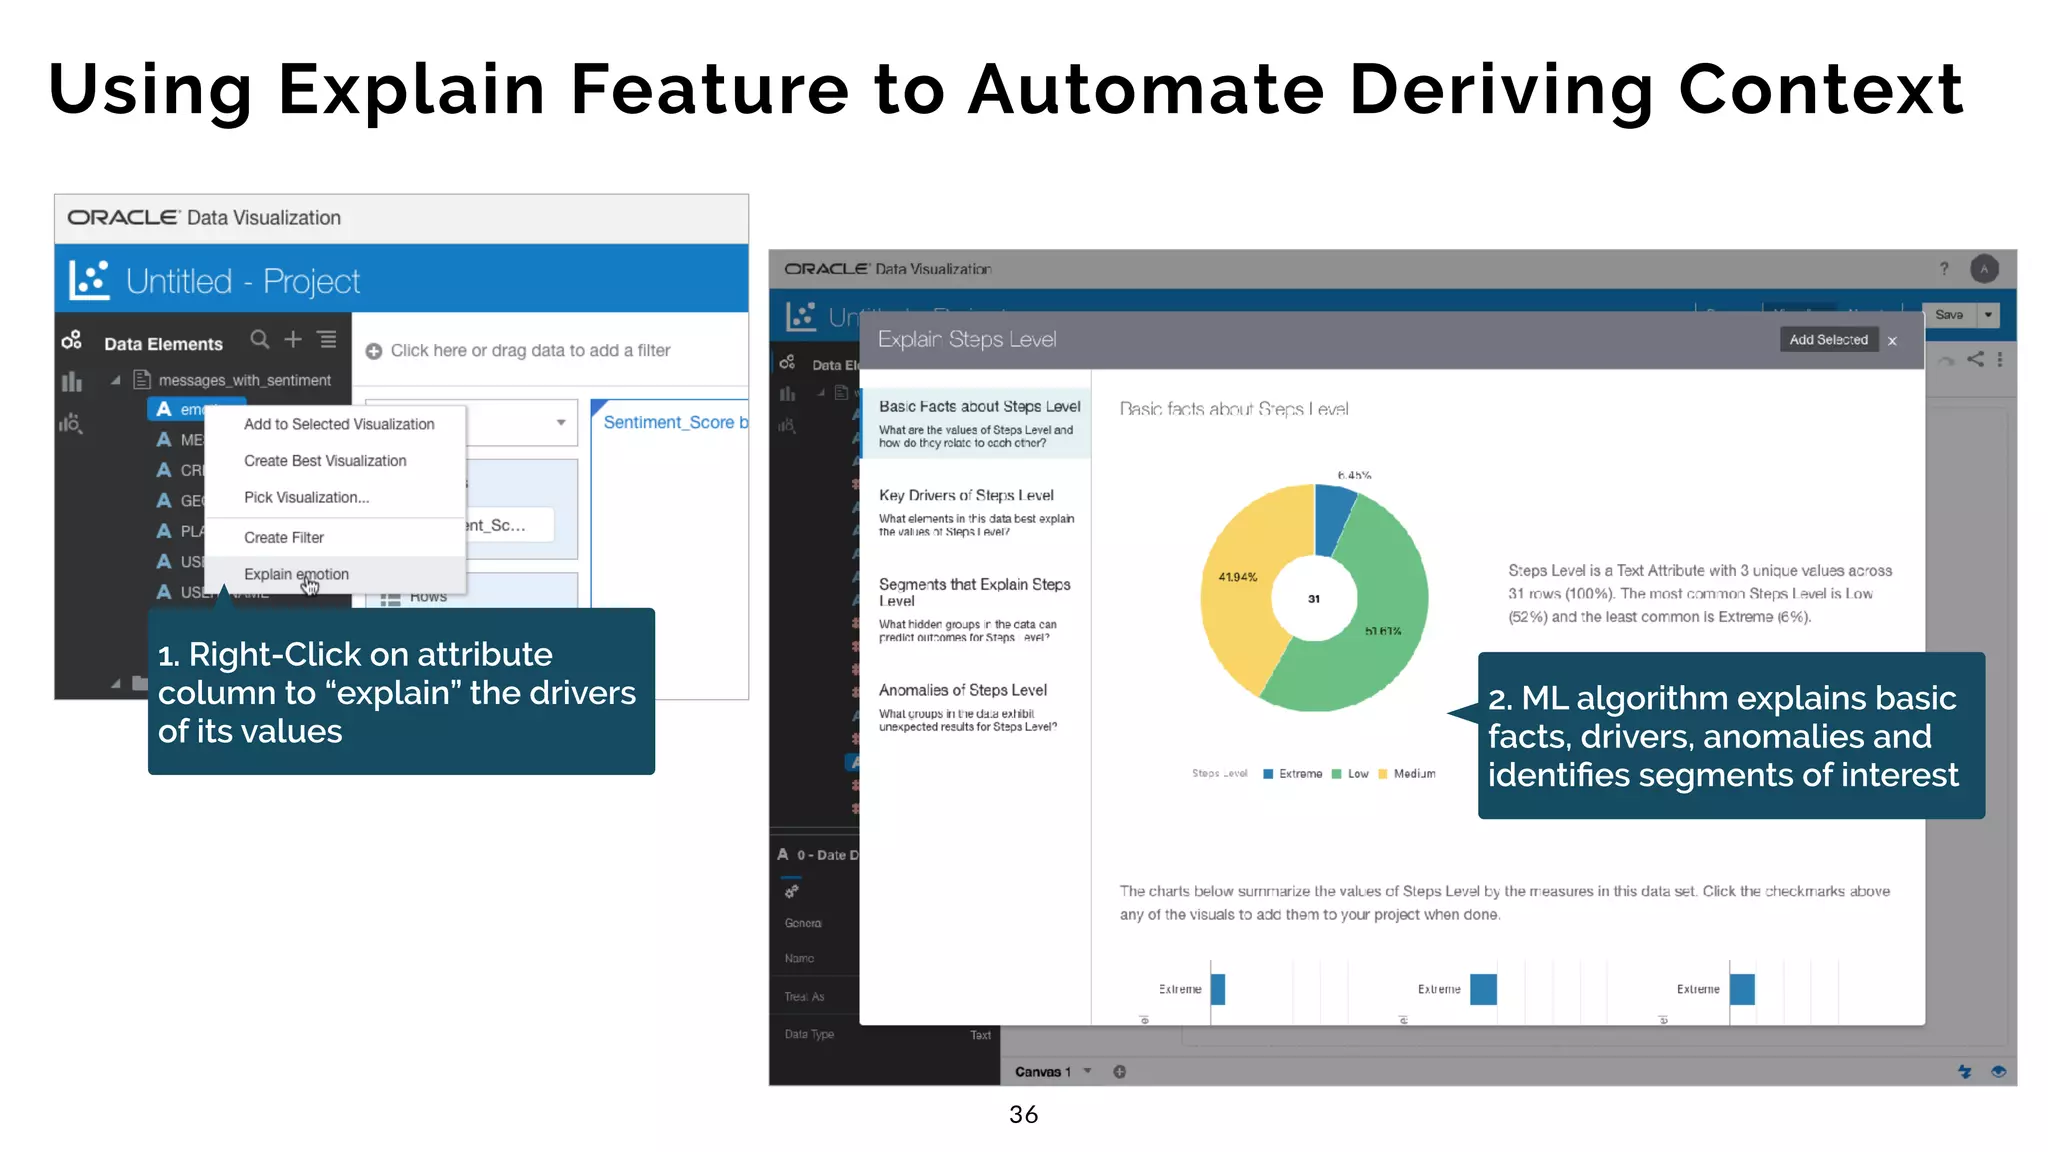Click the gear properties tab icon in right window
Viewport: 2048px width, 1152px height.
[x=791, y=890]
